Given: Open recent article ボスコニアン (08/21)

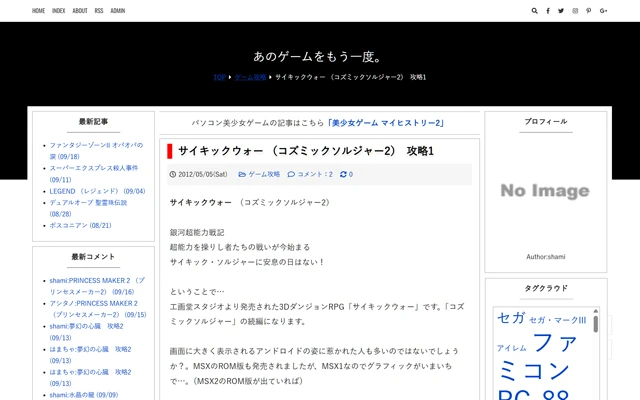Looking at the screenshot, I should coord(80,225).
